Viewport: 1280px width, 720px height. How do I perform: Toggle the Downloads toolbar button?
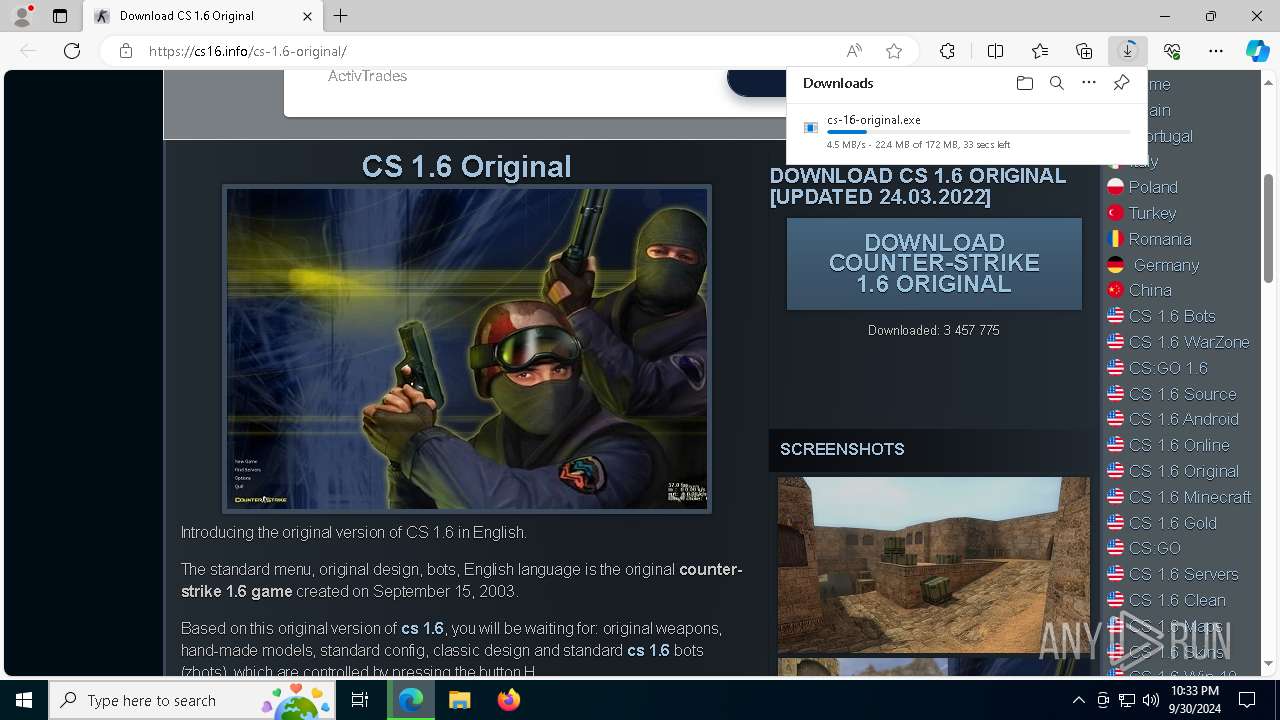click(1128, 51)
